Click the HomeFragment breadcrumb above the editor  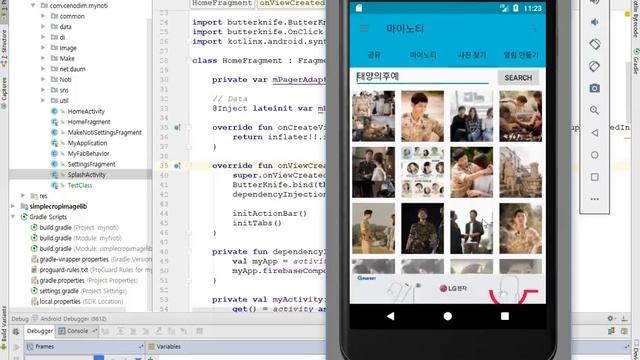pyautogui.click(x=222, y=3)
